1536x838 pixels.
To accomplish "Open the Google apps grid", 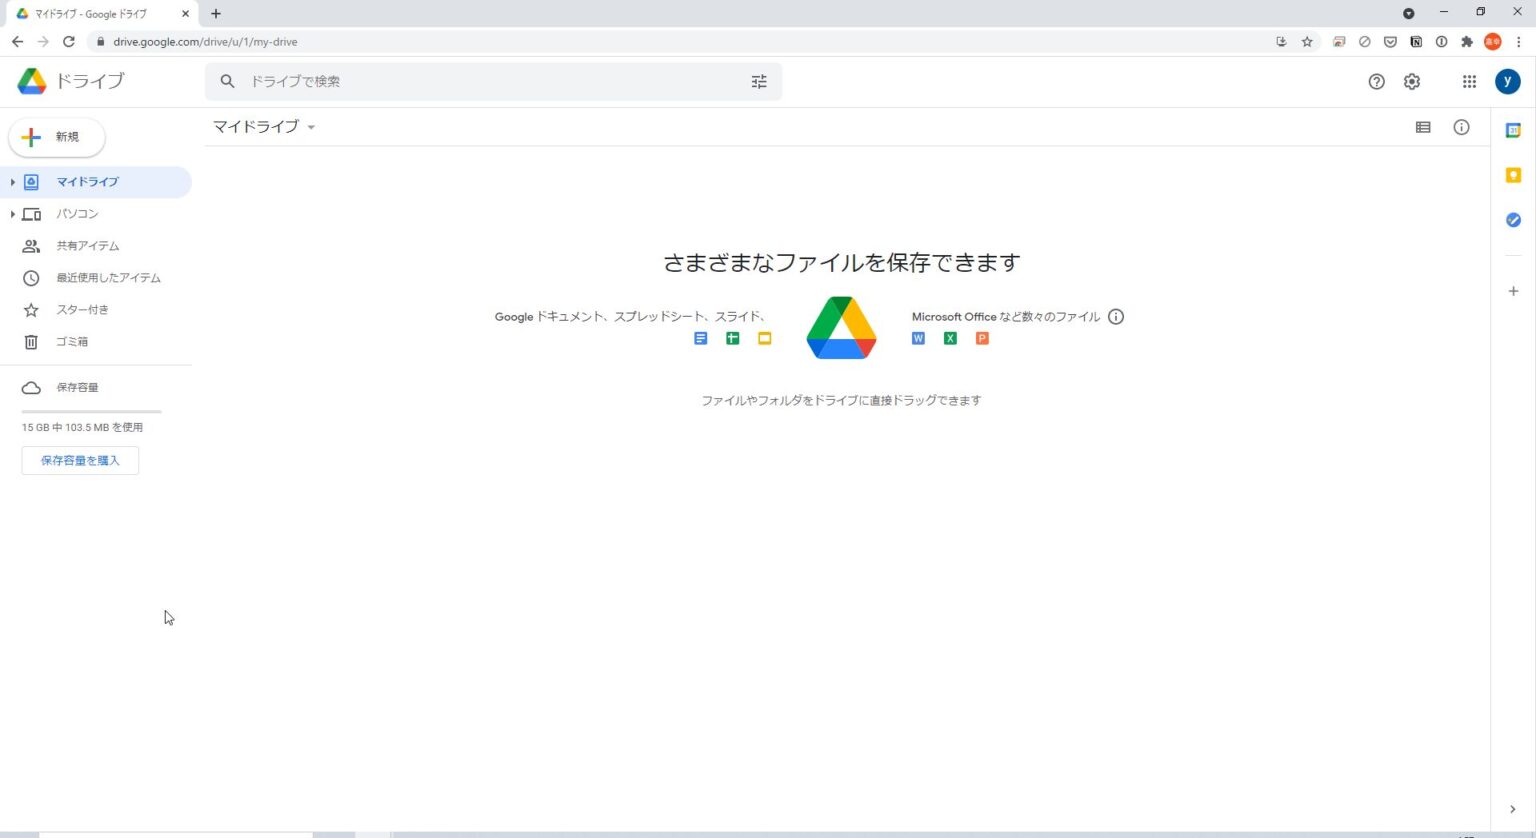I will click(1469, 81).
